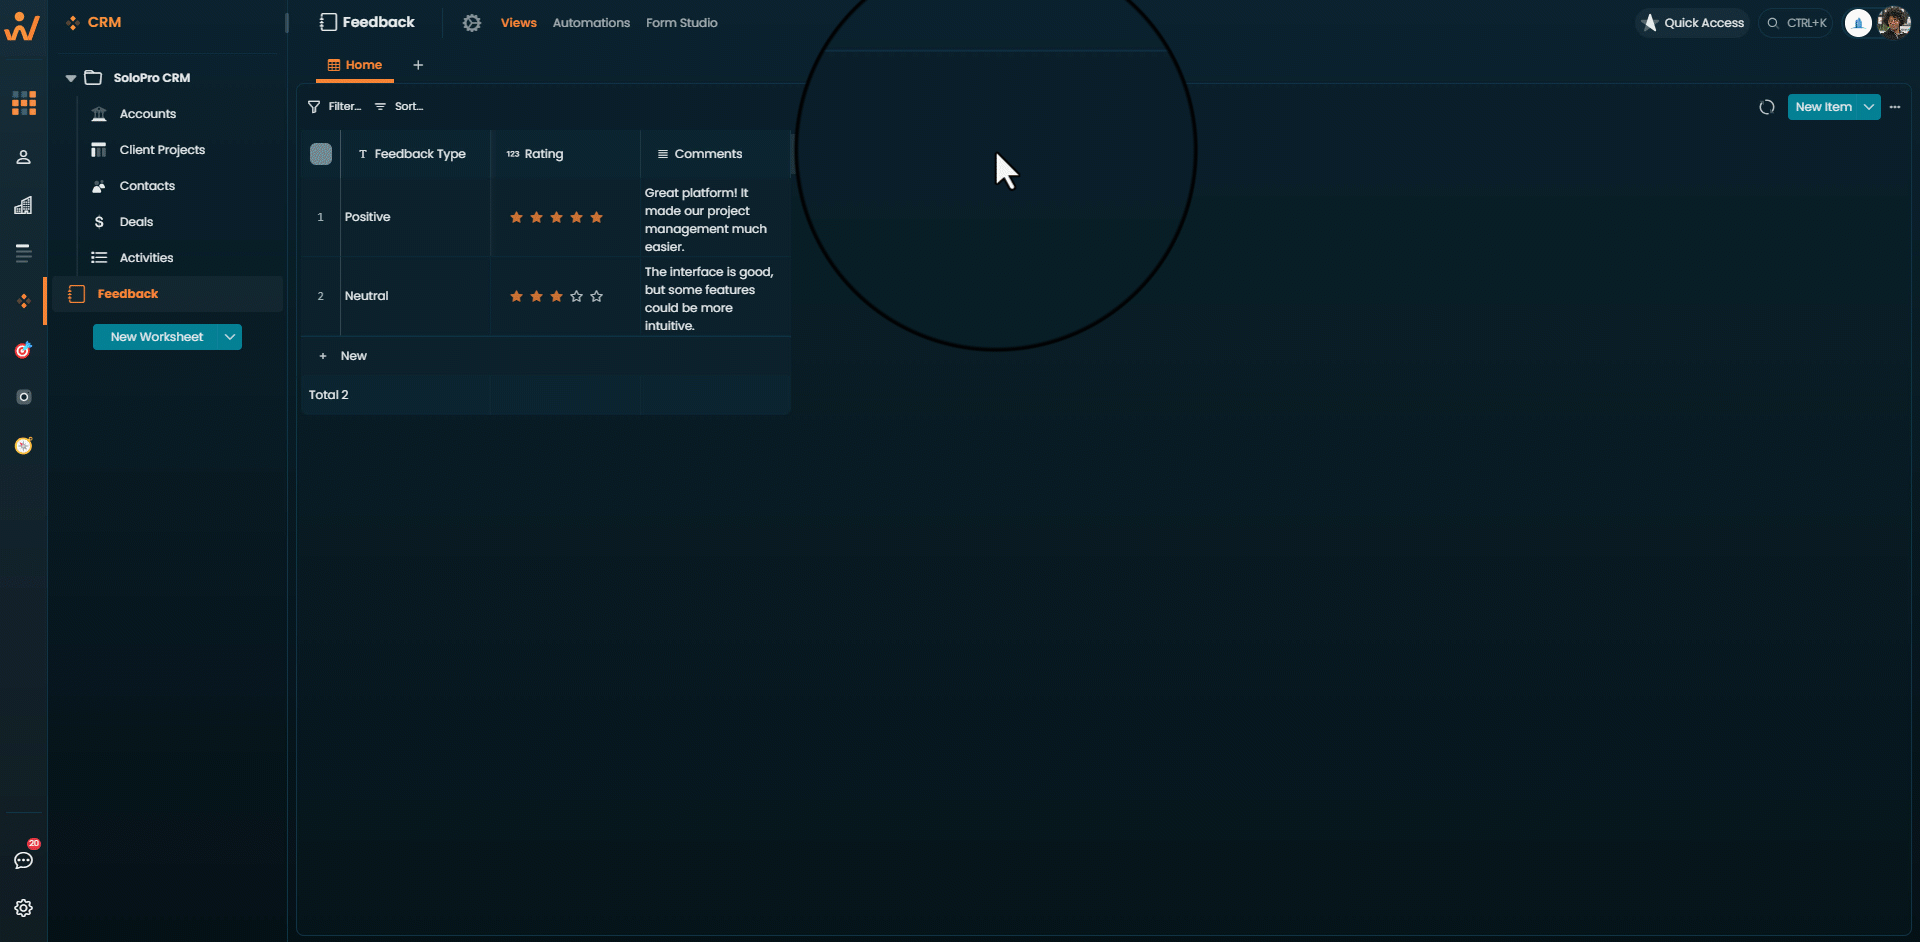Click the New Worksheet button
This screenshot has width=1920, height=942.
(157, 337)
